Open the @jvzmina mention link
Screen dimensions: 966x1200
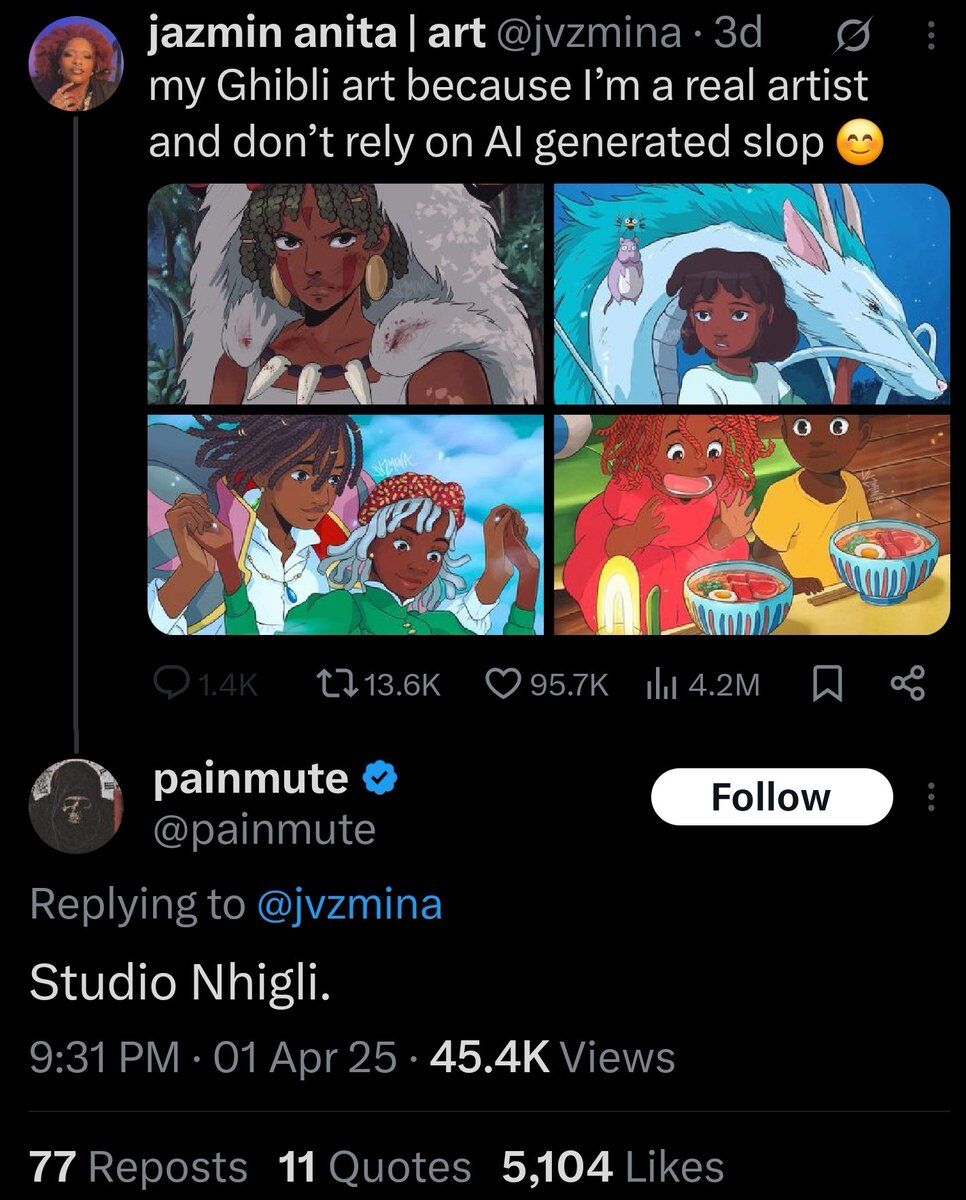coord(349,904)
